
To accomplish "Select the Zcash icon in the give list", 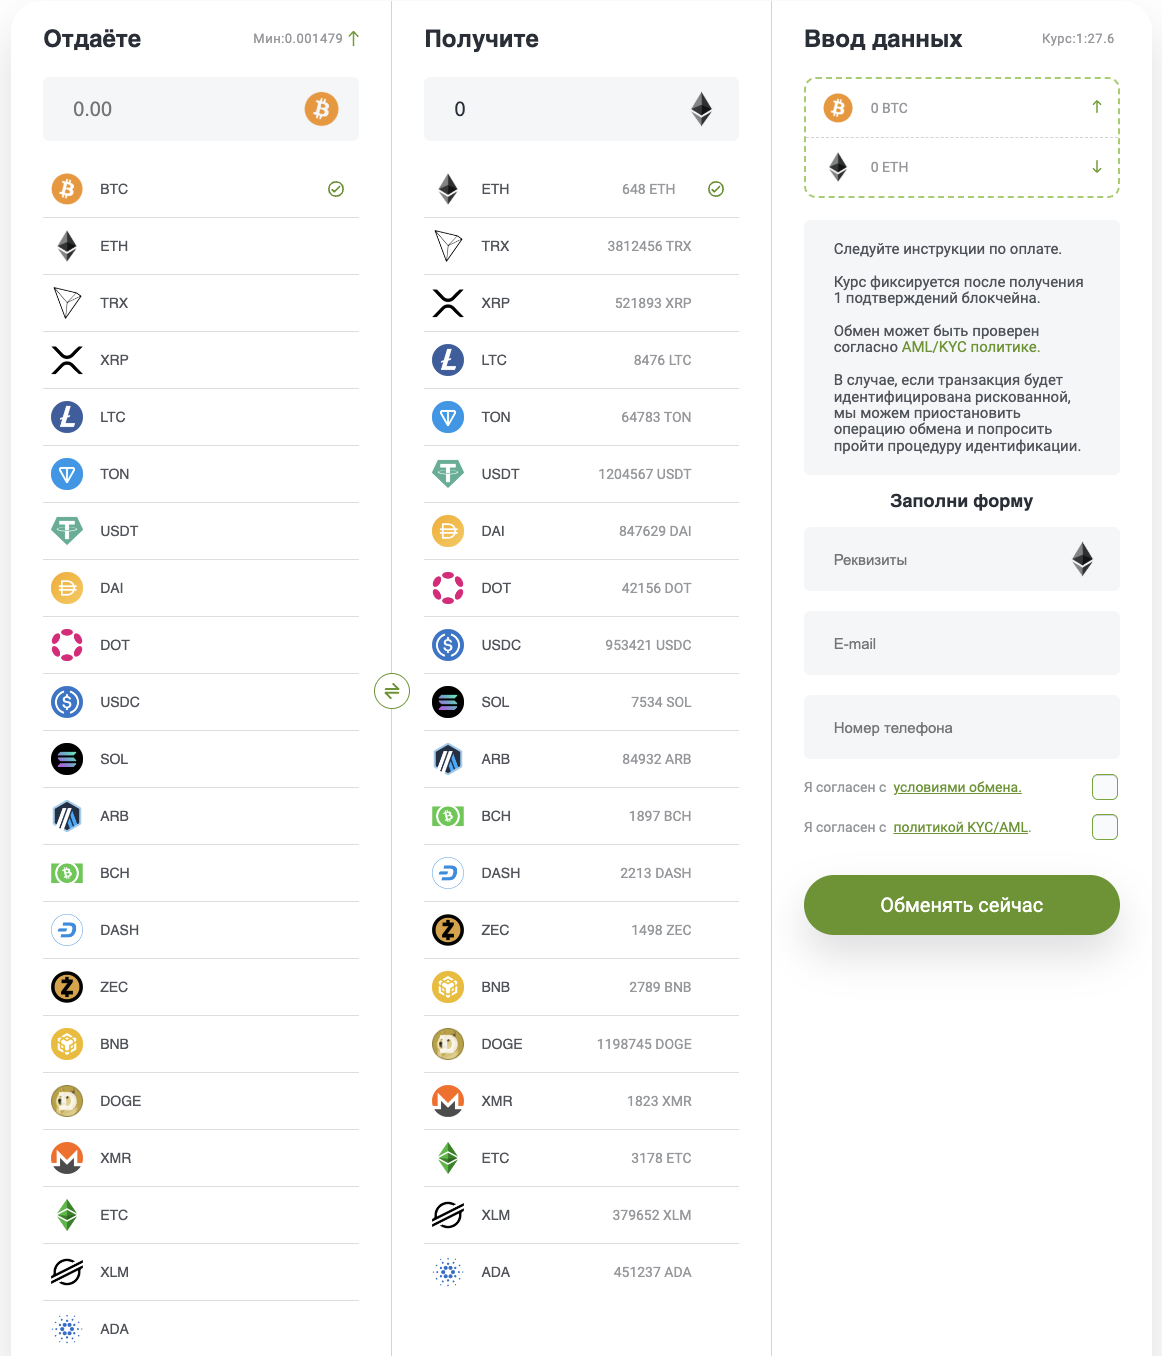I will pyautogui.click(x=67, y=987).
